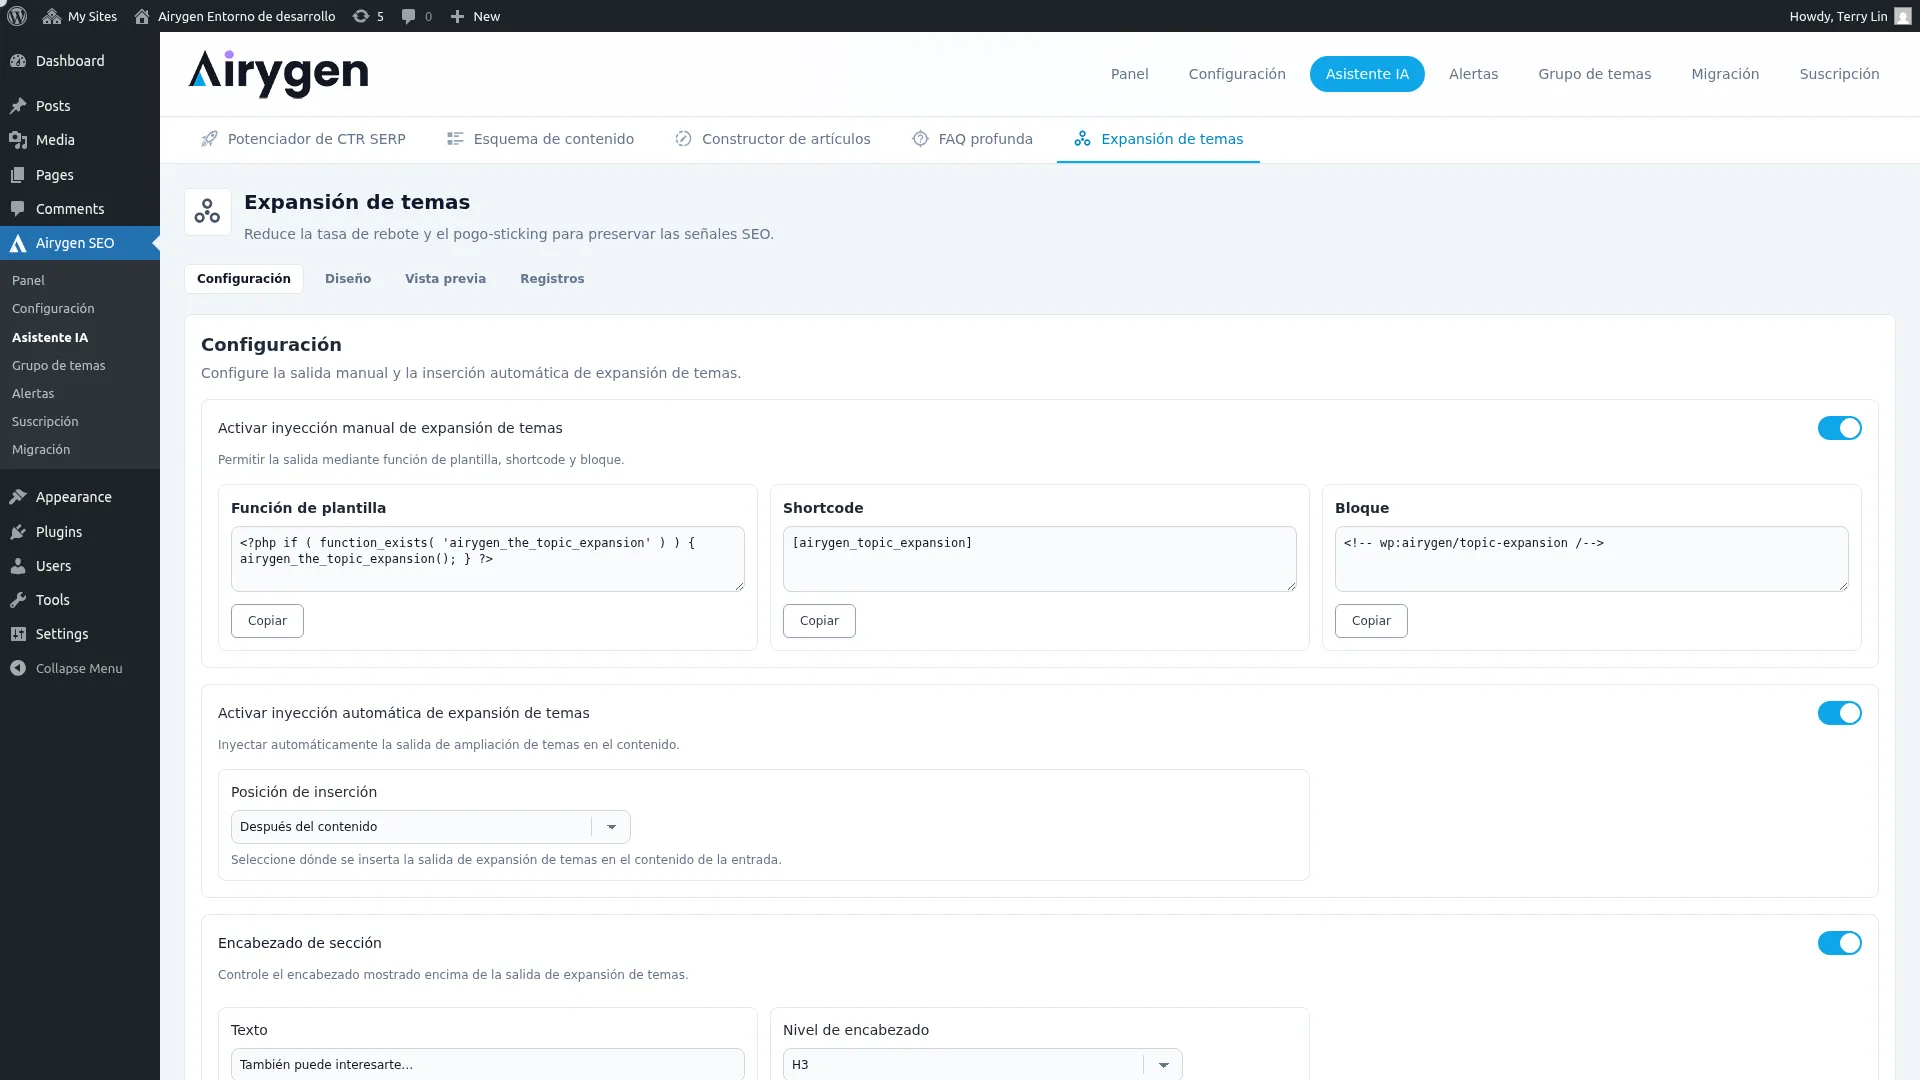
Task: Click the Constructor de artículos icon
Action: [x=683, y=139]
